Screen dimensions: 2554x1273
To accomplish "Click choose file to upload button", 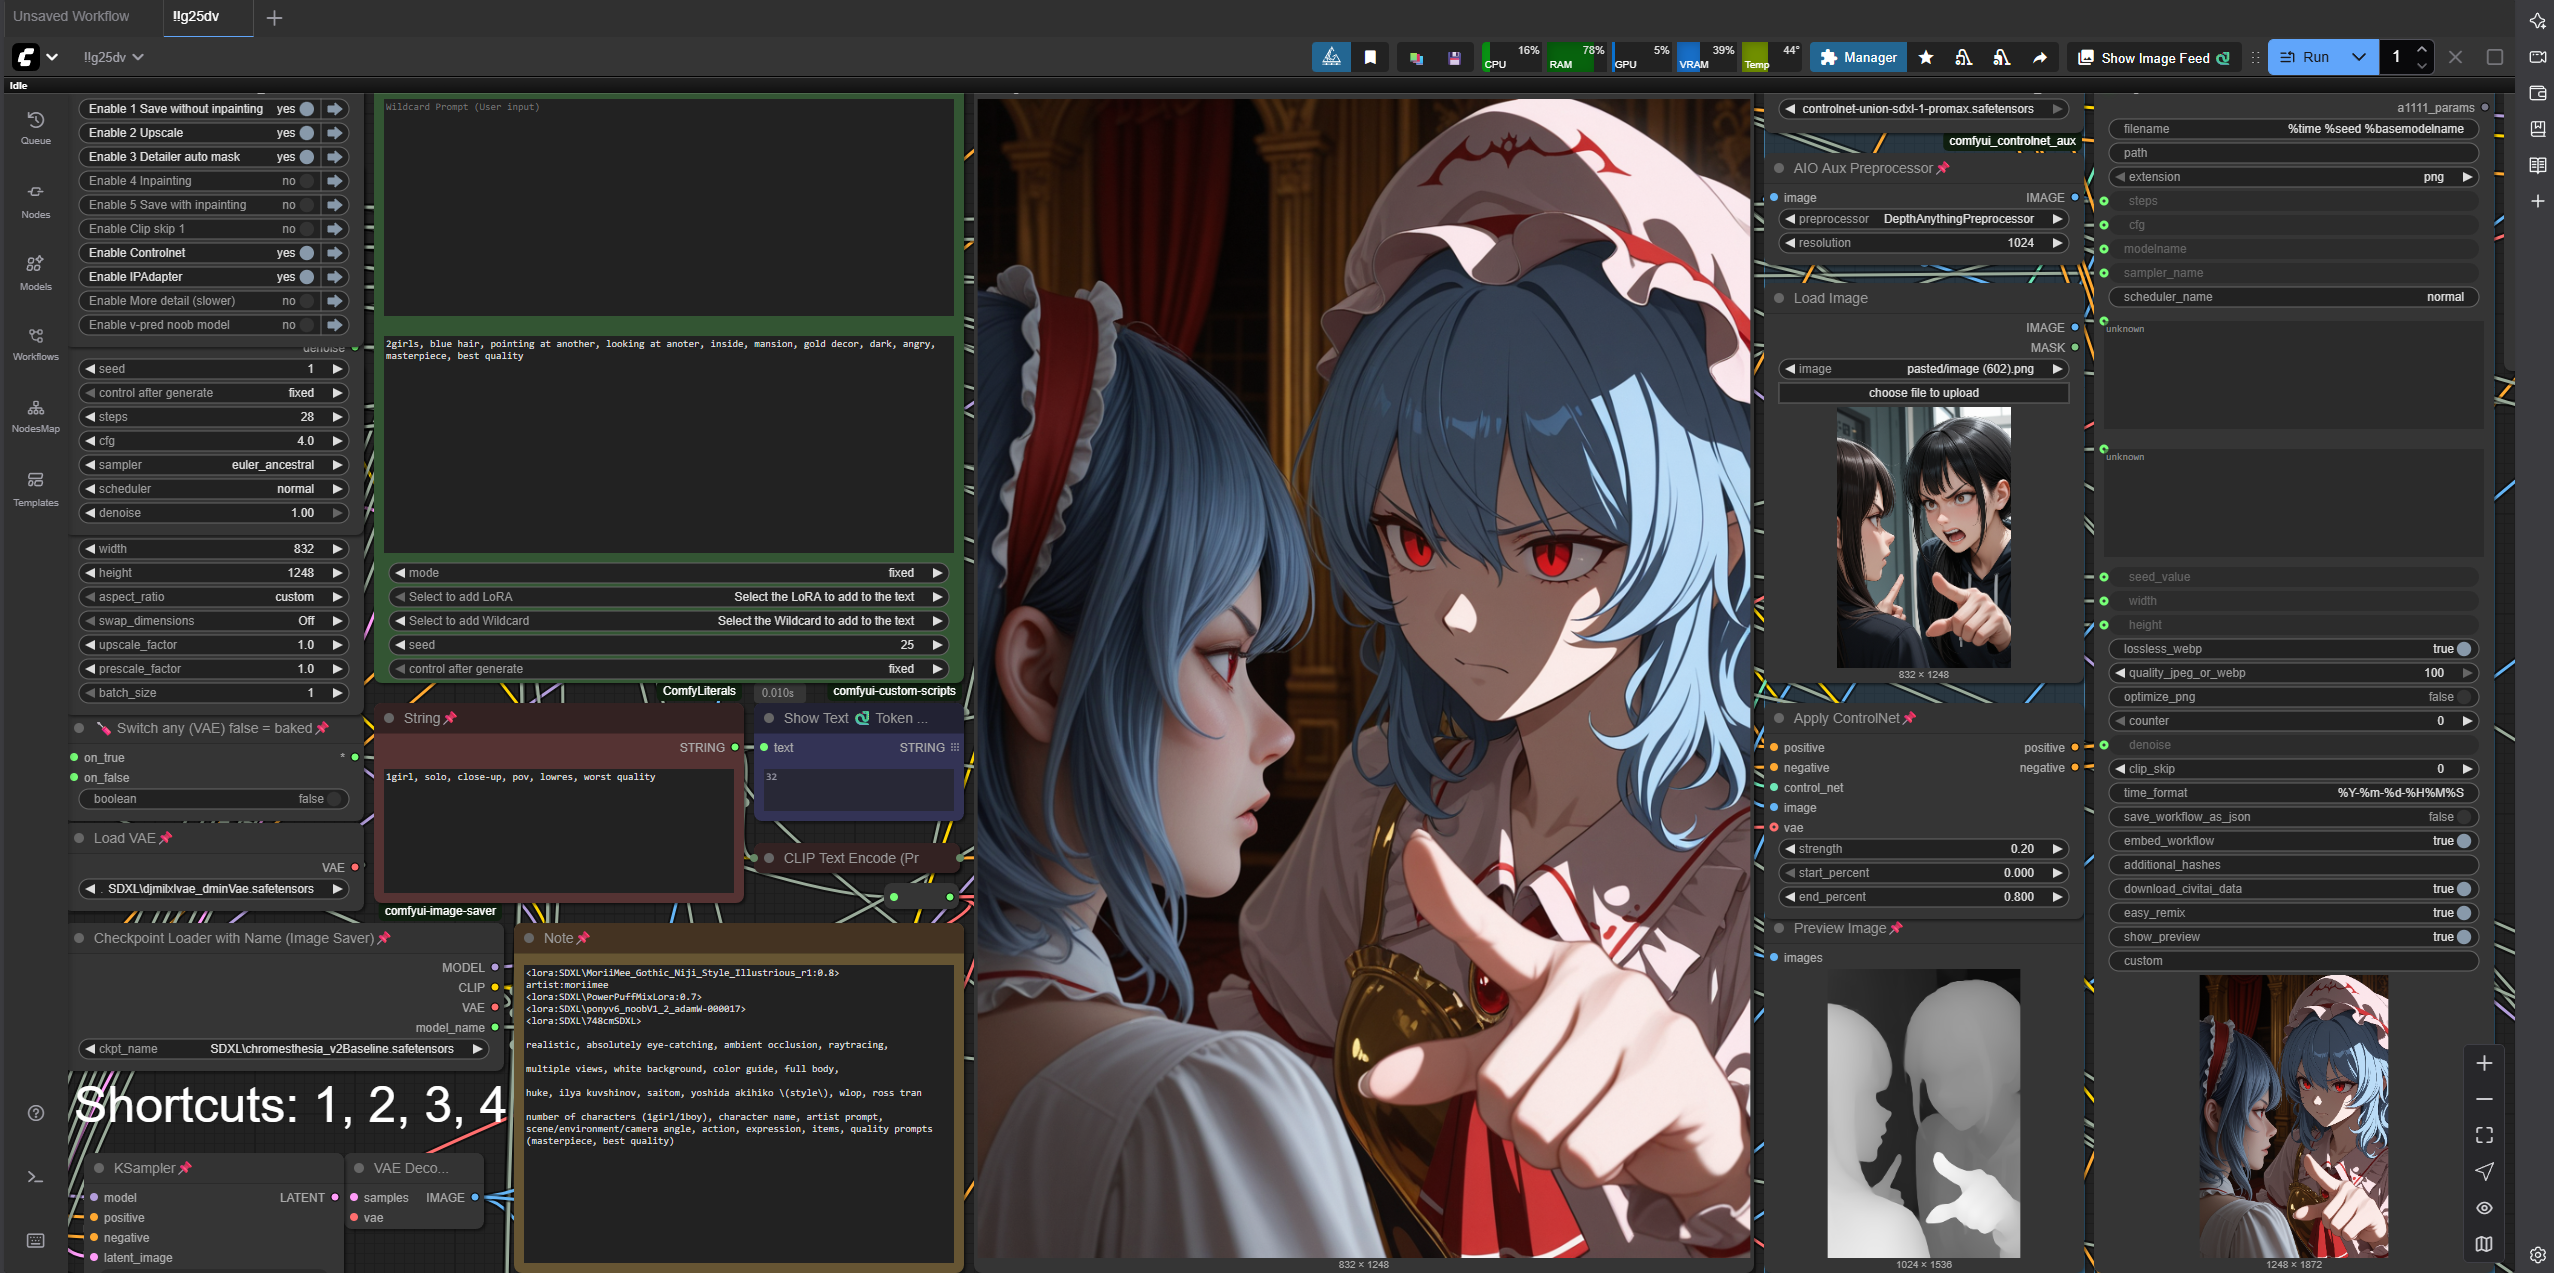I will point(1922,393).
